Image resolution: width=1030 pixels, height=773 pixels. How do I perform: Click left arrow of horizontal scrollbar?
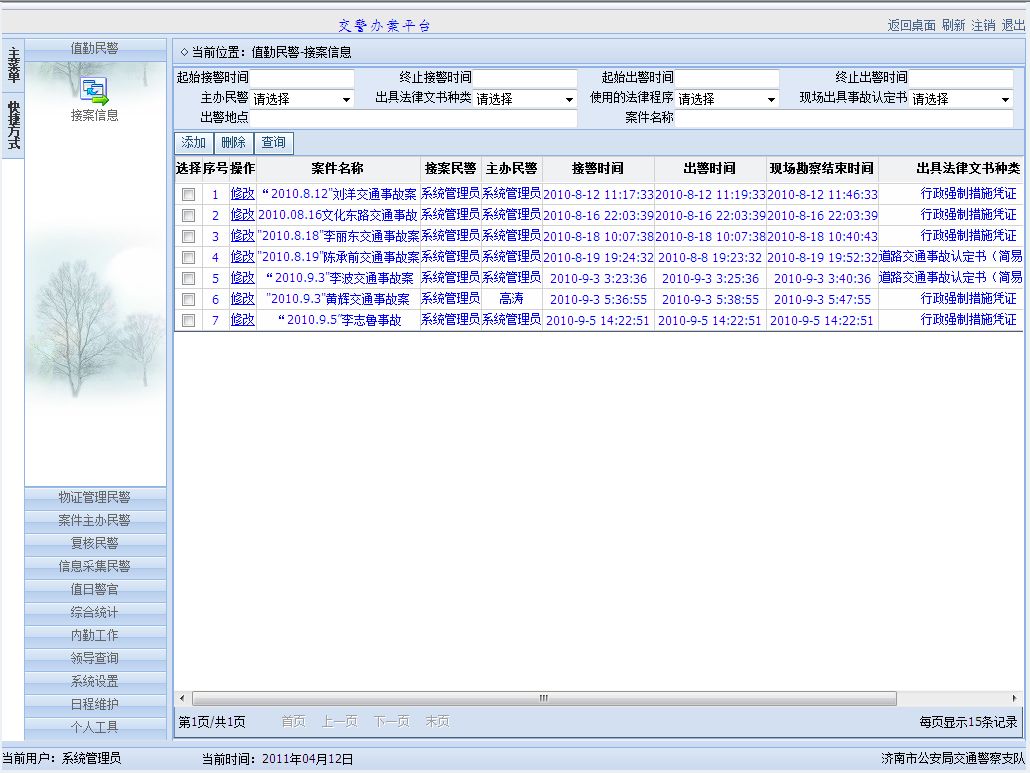coord(182,698)
